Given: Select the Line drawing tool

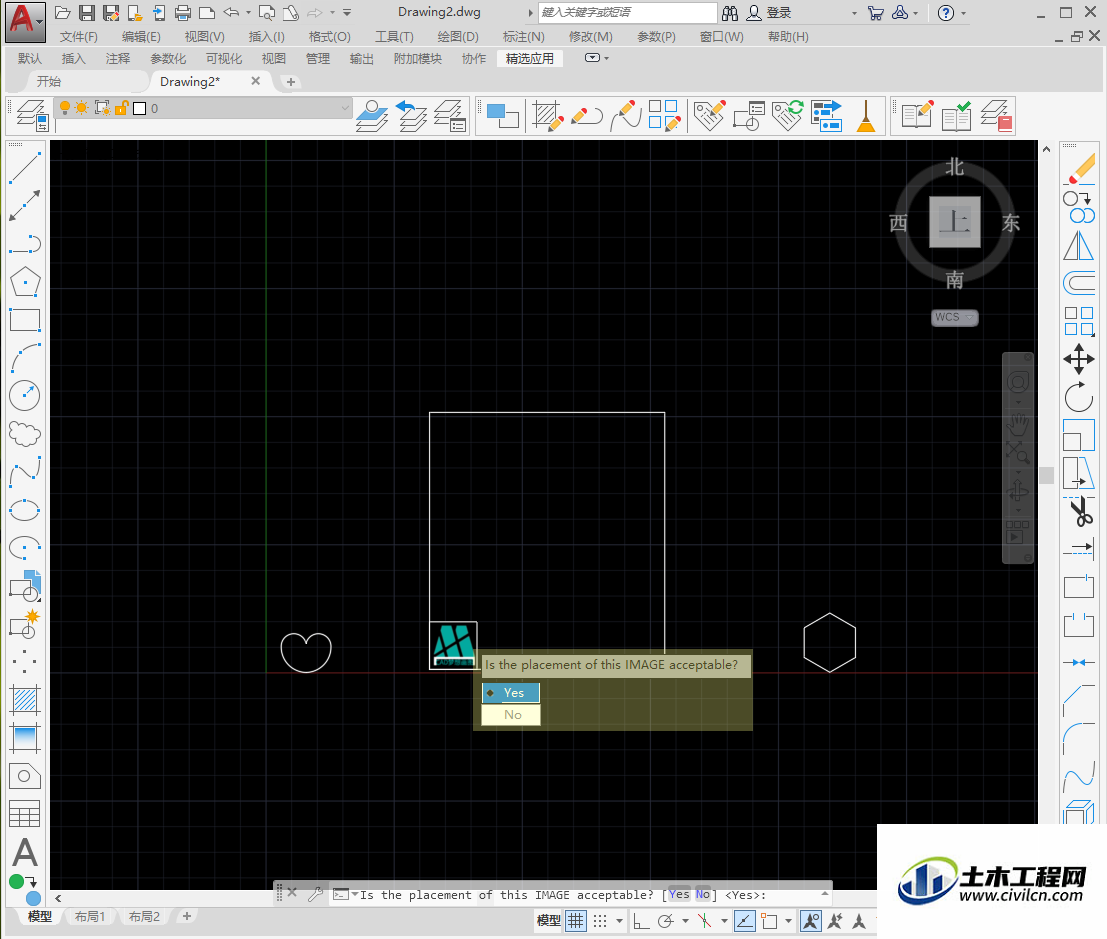Looking at the screenshot, I should 25,167.
